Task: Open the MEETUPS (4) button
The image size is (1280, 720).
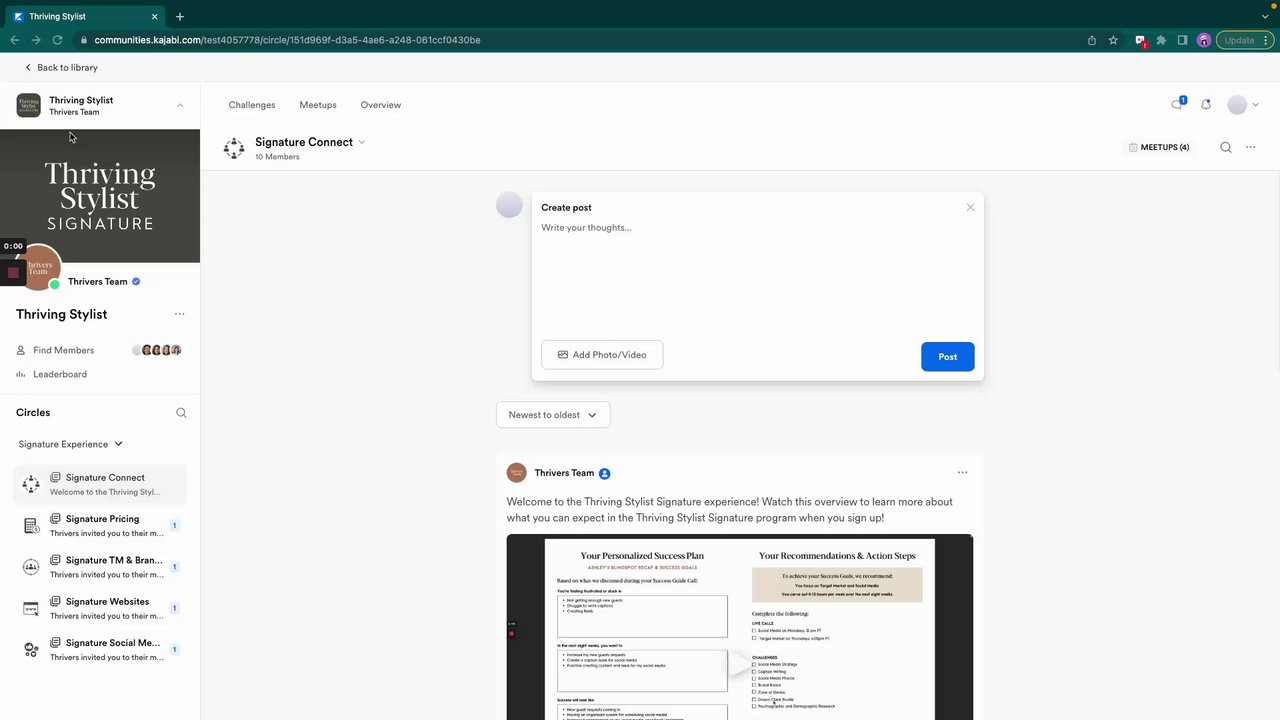Action: (x=1159, y=147)
